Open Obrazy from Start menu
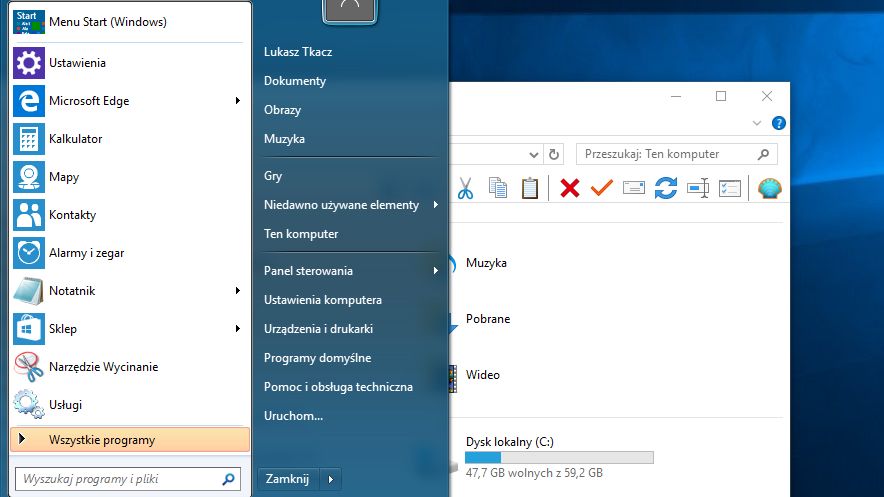The width and height of the screenshot is (884, 497). click(x=282, y=110)
